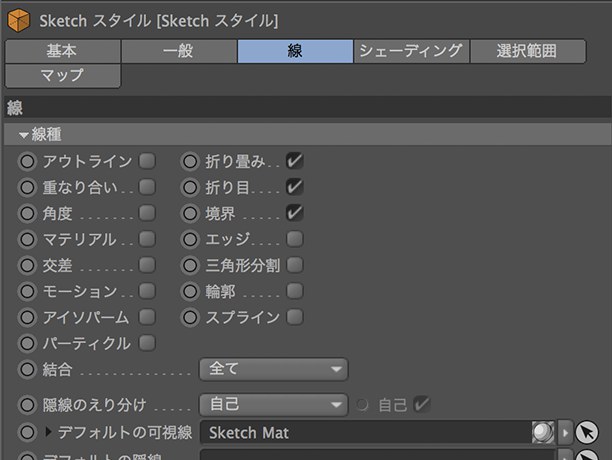
Task: Enable the アイソパーム checkbox
Action: click(x=147, y=317)
